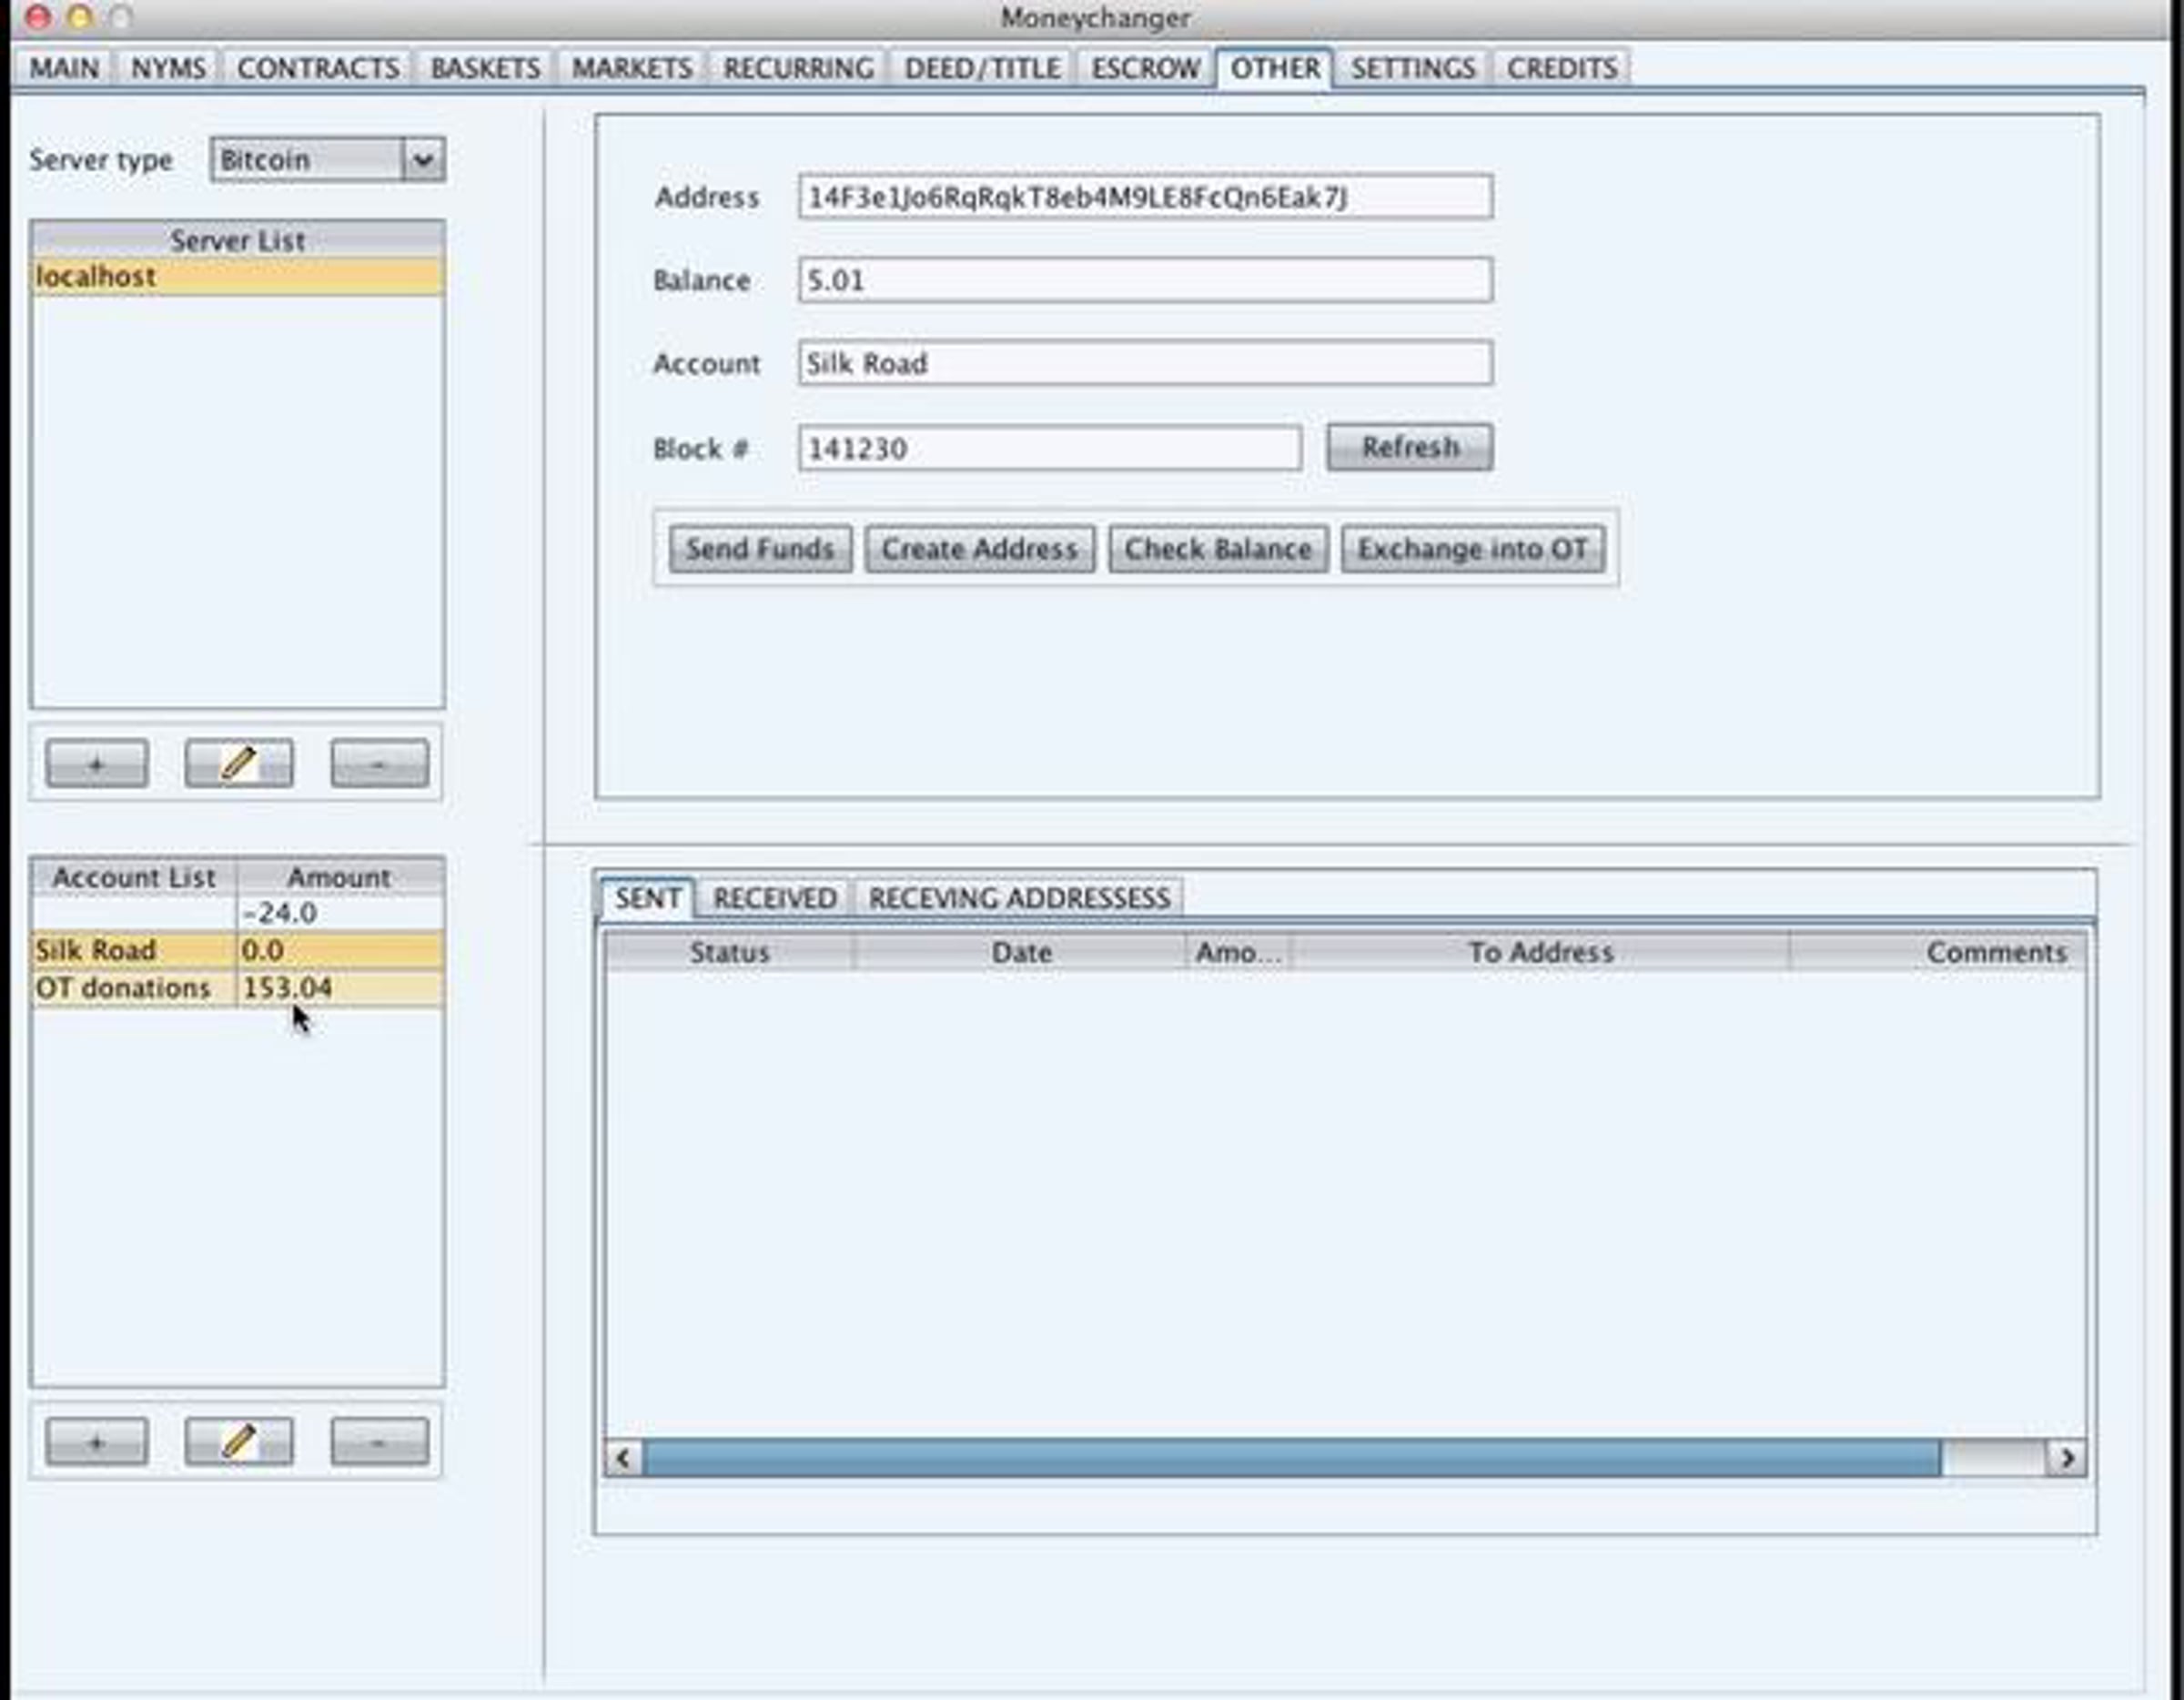
Task: Click the Refresh button
Action: pos(1410,447)
